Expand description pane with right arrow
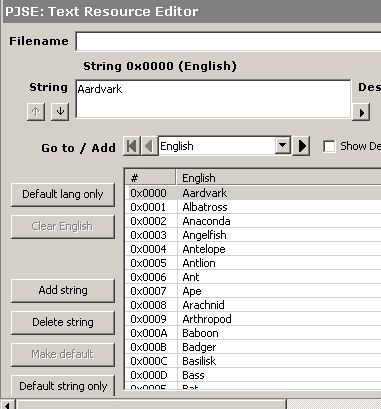This screenshot has width=381, height=409. [361, 113]
